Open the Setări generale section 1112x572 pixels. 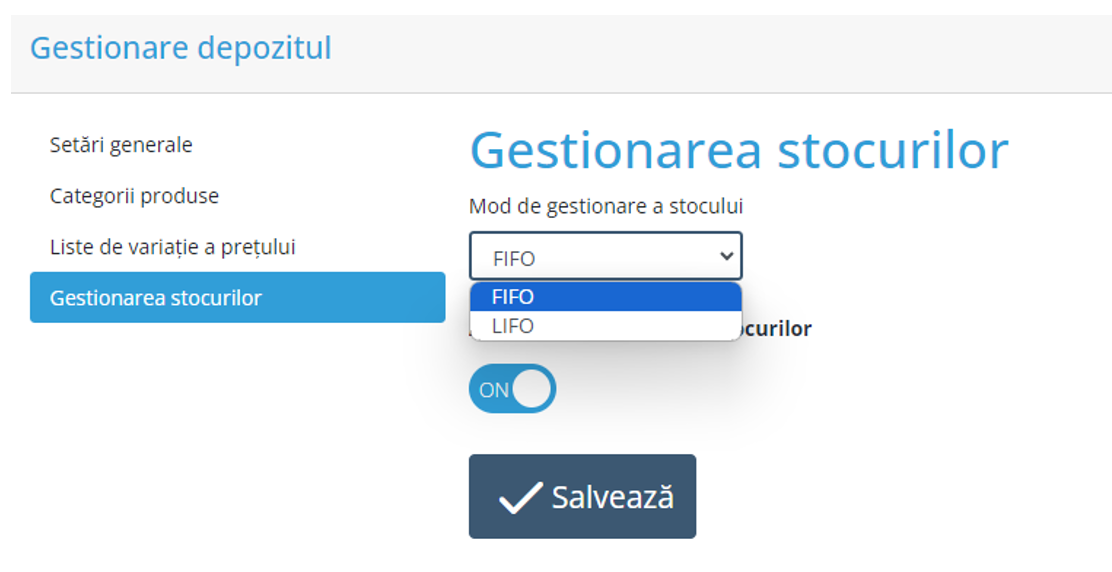pos(121,145)
